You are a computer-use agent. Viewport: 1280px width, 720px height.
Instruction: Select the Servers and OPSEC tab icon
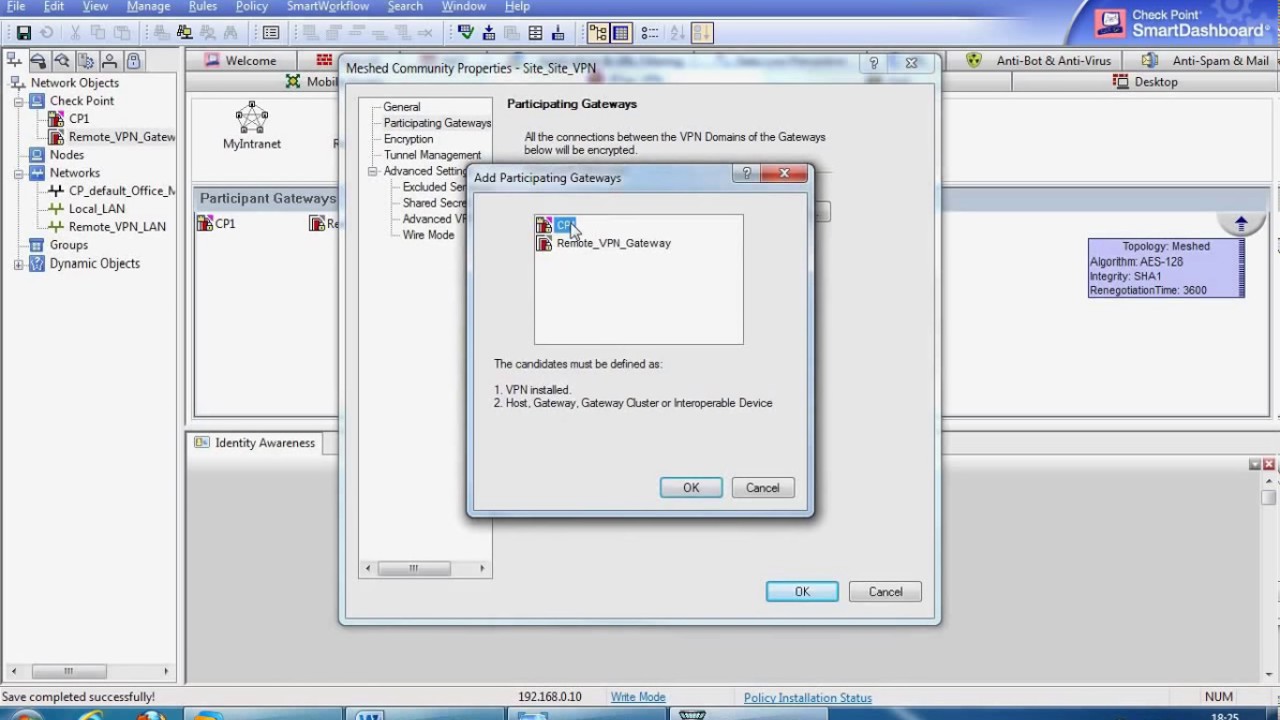[x=86, y=60]
